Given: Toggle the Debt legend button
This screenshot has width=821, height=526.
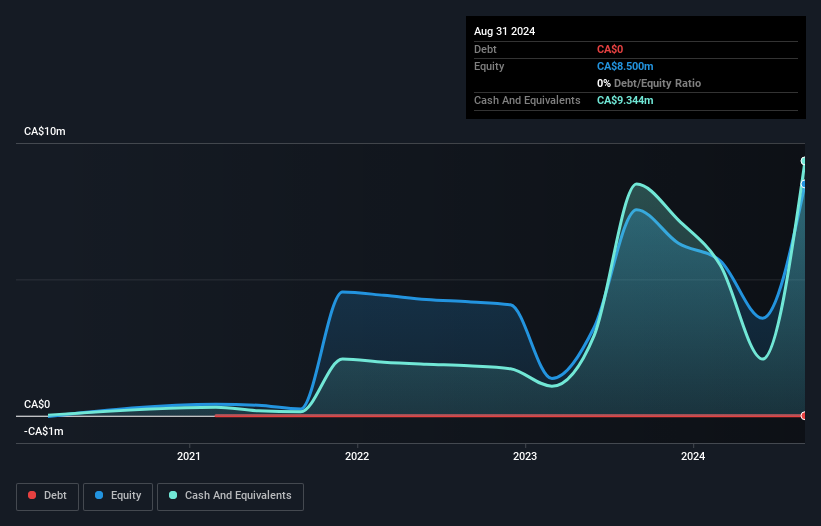Looking at the screenshot, I should pyautogui.click(x=47, y=496).
